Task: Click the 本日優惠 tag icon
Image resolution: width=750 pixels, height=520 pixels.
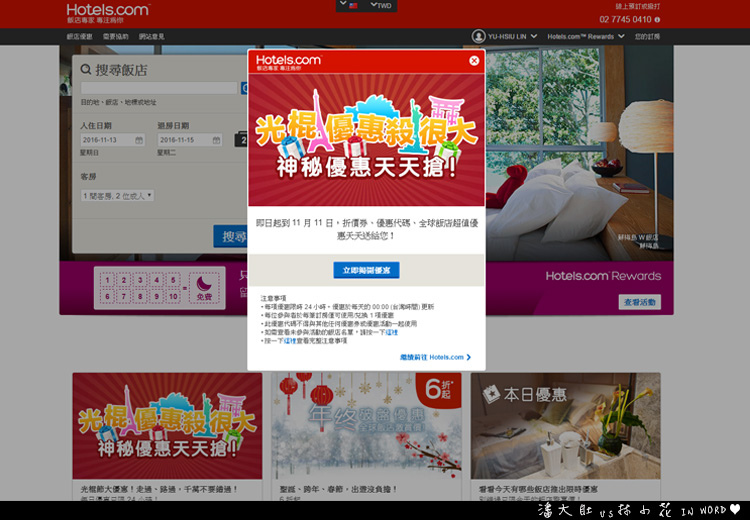Action: point(490,394)
